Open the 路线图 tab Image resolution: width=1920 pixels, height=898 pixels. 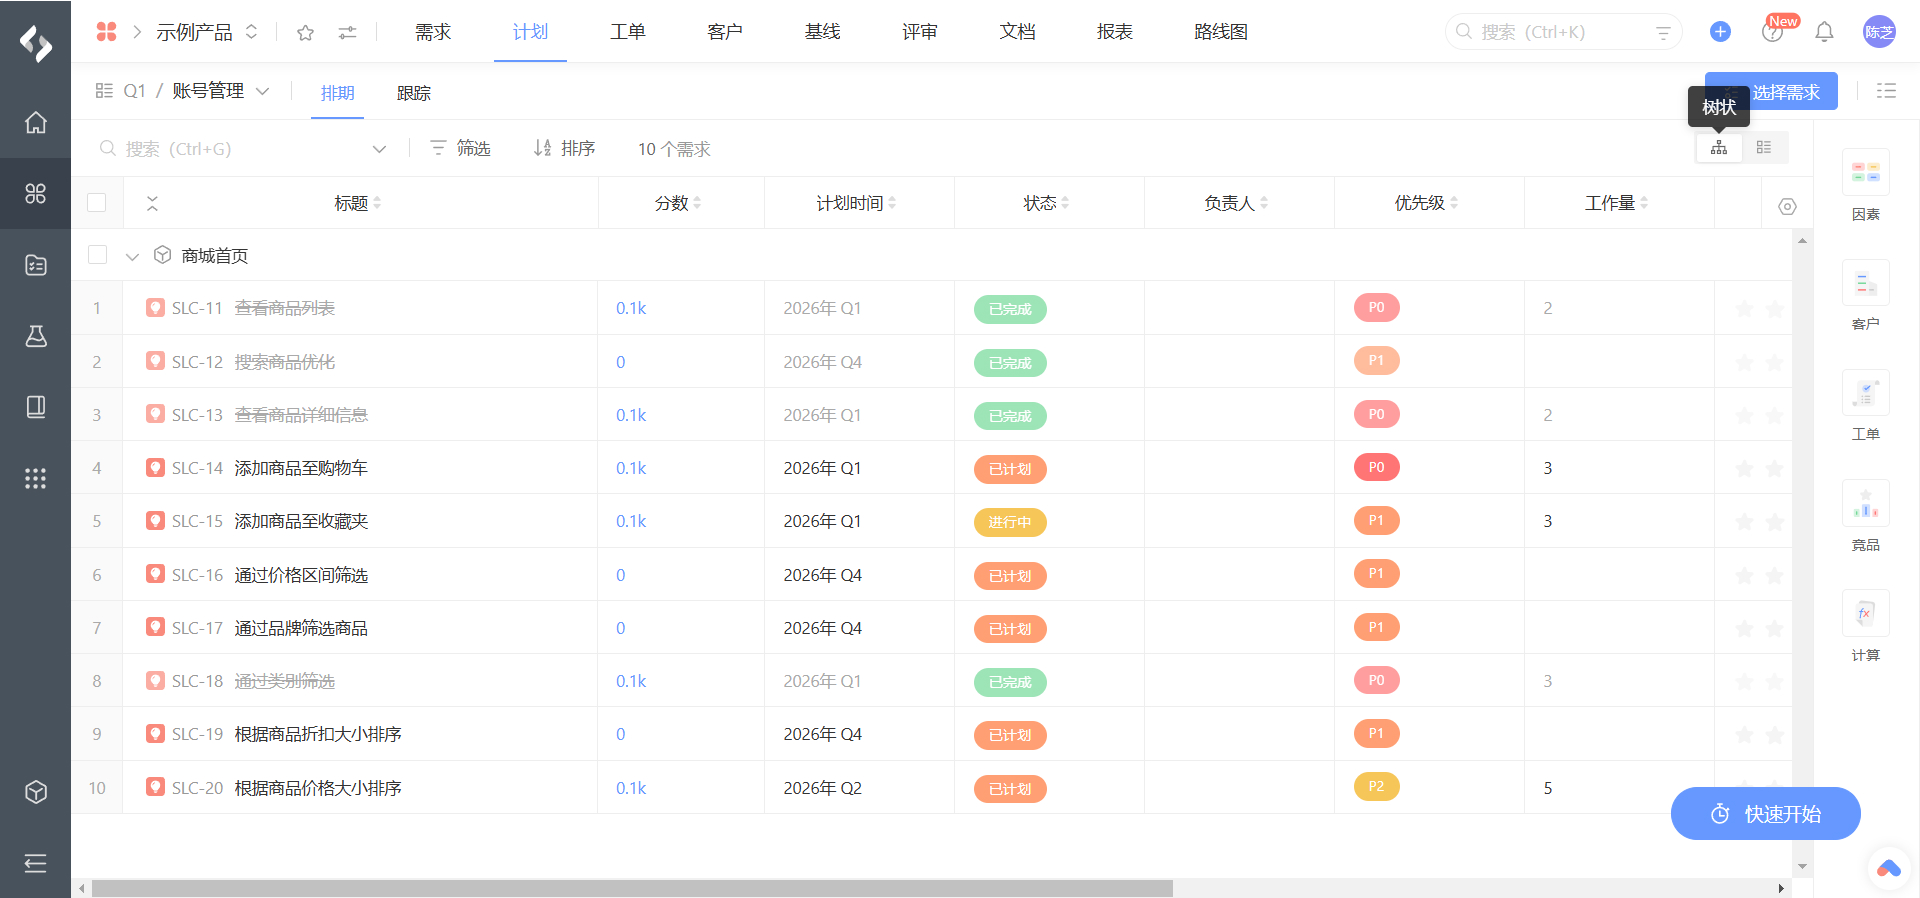(1221, 32)
